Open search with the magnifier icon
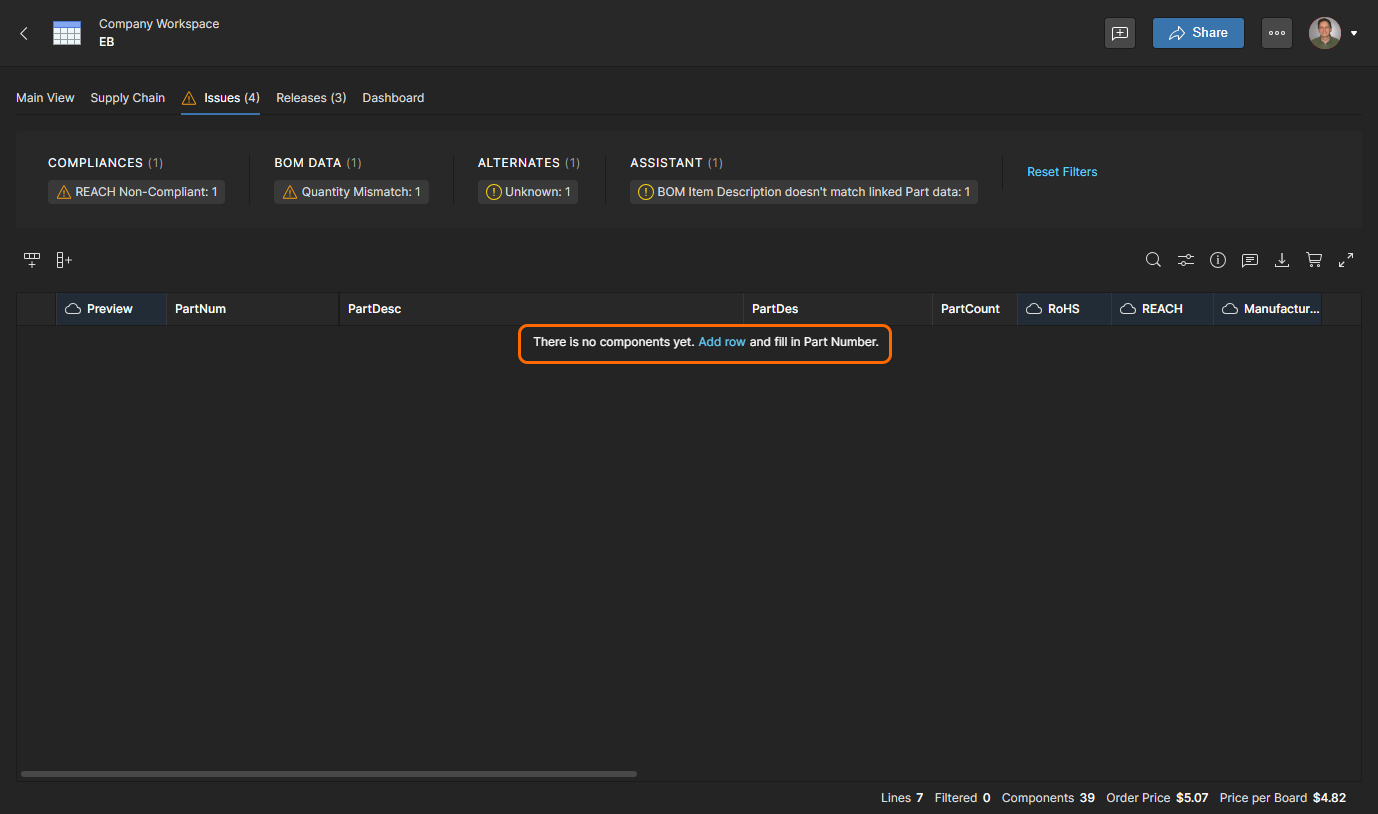Image resolution: width=1378 pixels, height=814 pixels. click(x=1153, y=260)
